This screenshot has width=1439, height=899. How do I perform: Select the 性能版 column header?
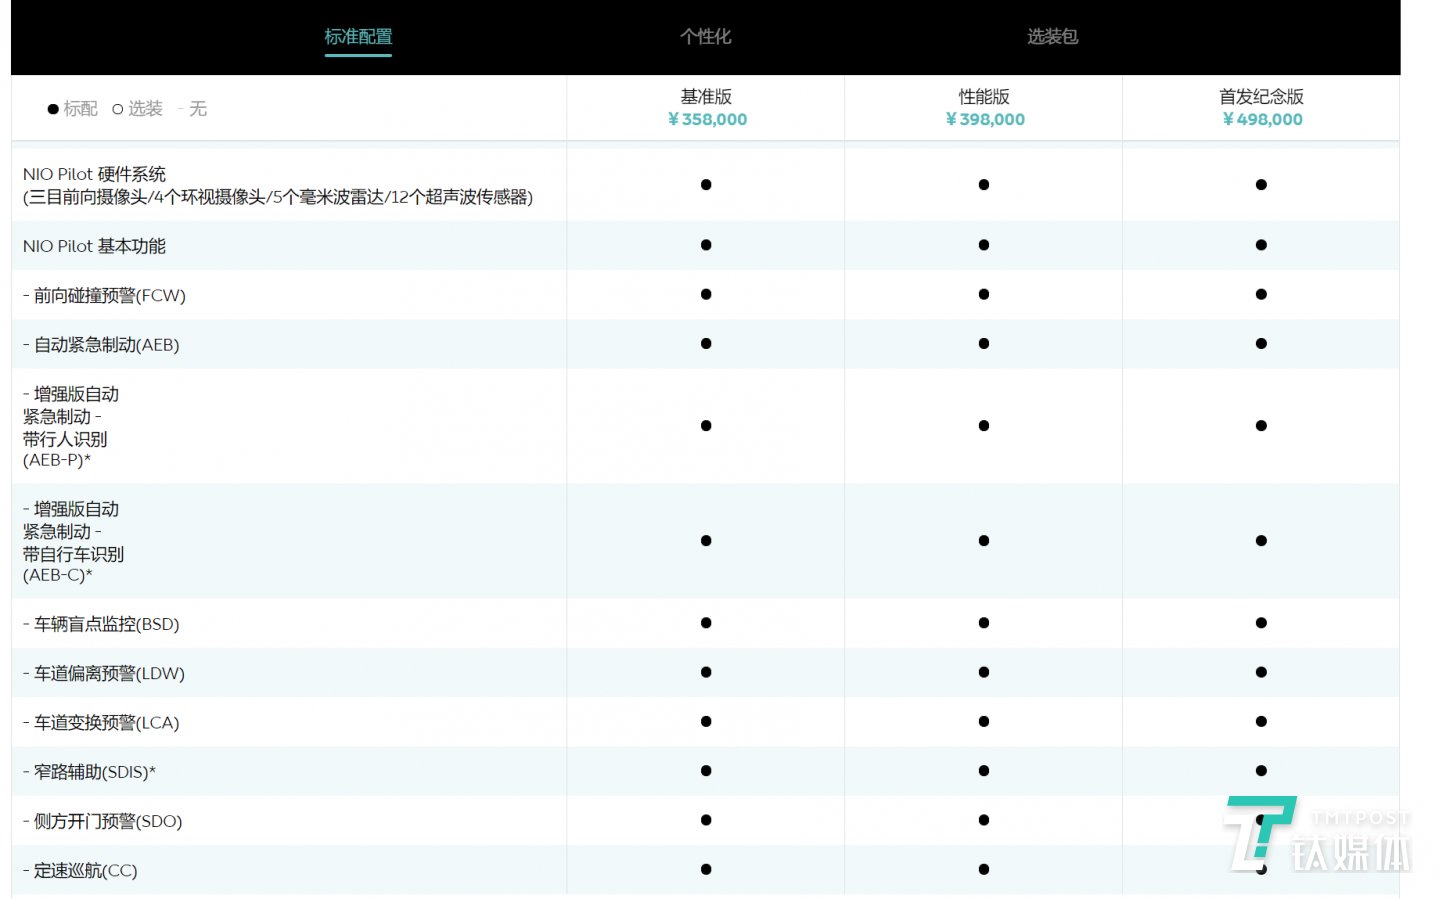pyautogui.click(x=984, y=97)
